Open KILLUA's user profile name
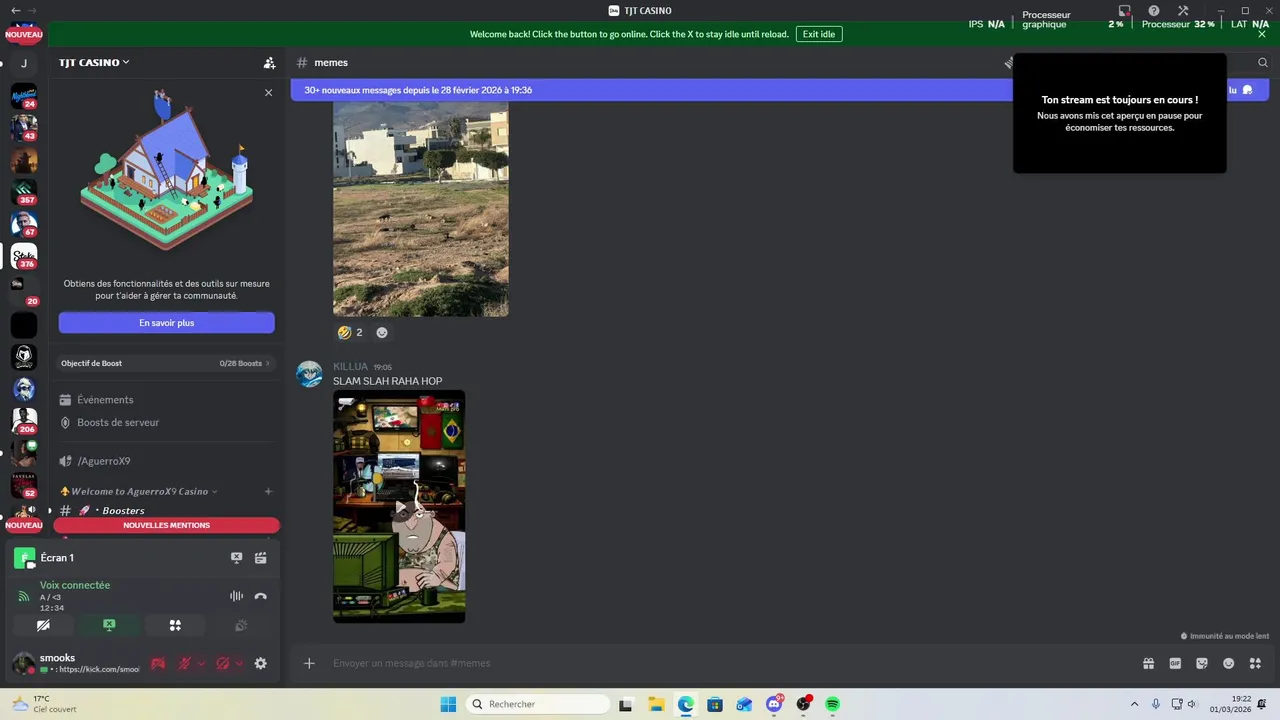Viewport: 1280px width, 720px height. pyautogui.click(x=350, y=367)
